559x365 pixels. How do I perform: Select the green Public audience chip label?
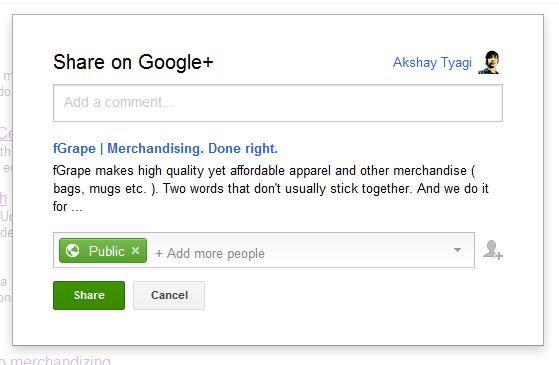tap(106, 251)
